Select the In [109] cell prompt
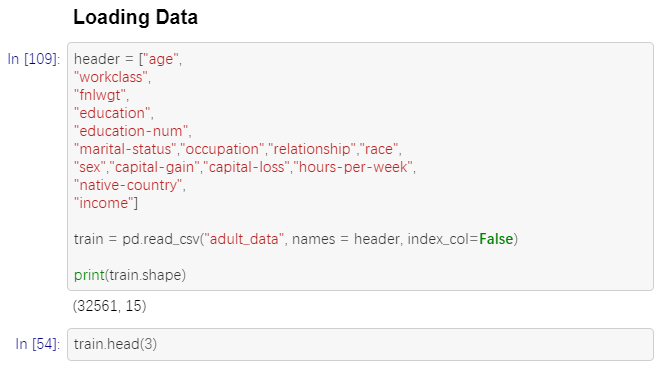668x366 pixels. (34, 59)
